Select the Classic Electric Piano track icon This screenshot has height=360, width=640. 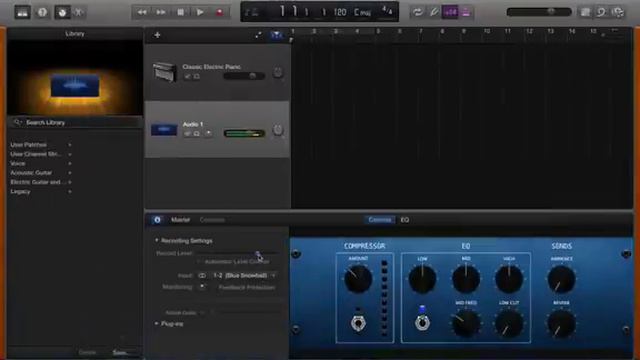pyautogui.click(x=164, y=72)
